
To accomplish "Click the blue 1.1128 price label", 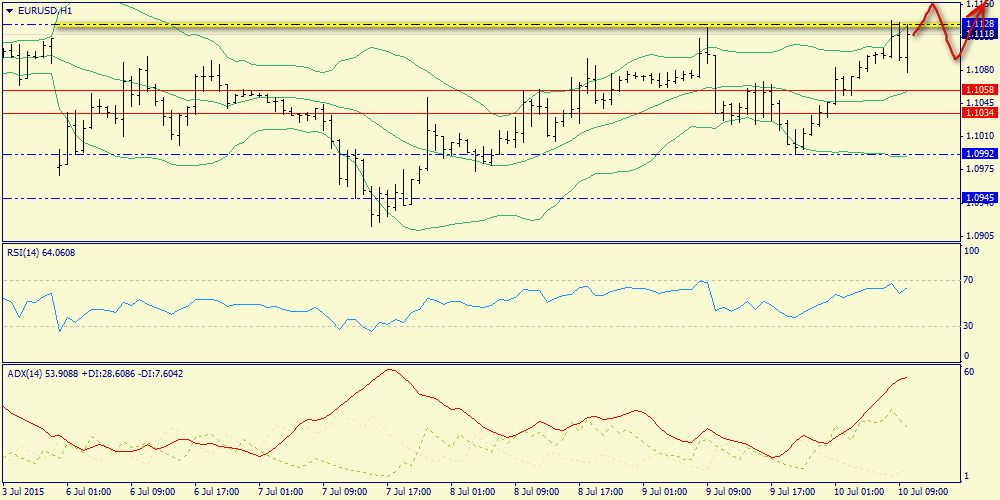I will click(977, 23).
